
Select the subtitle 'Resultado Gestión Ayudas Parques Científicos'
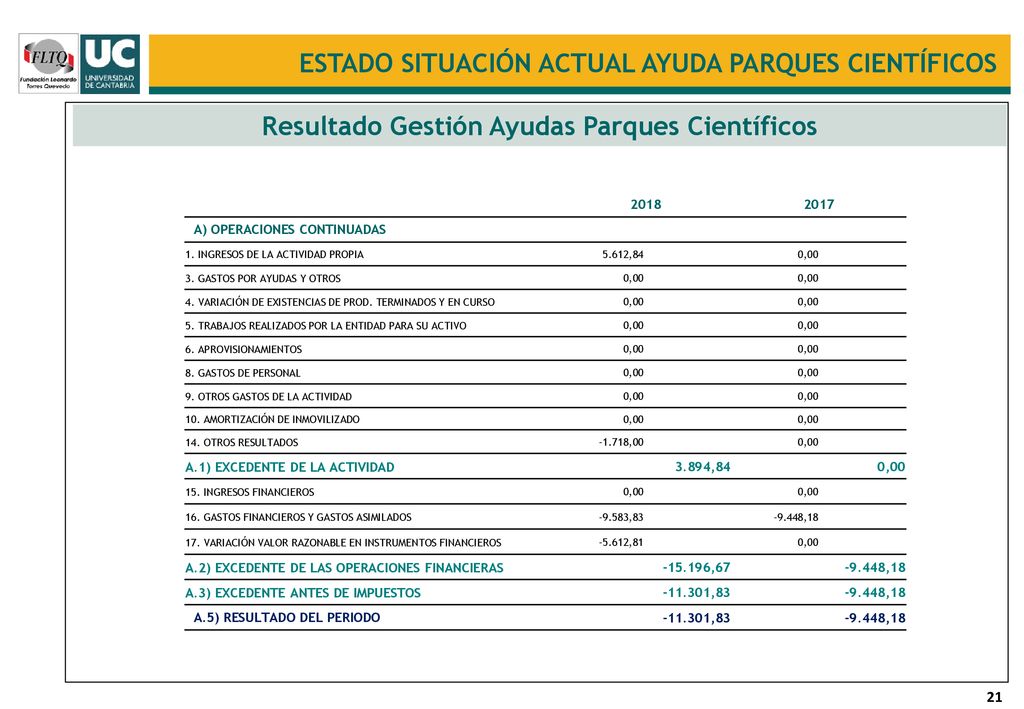(x=539, y=126)
